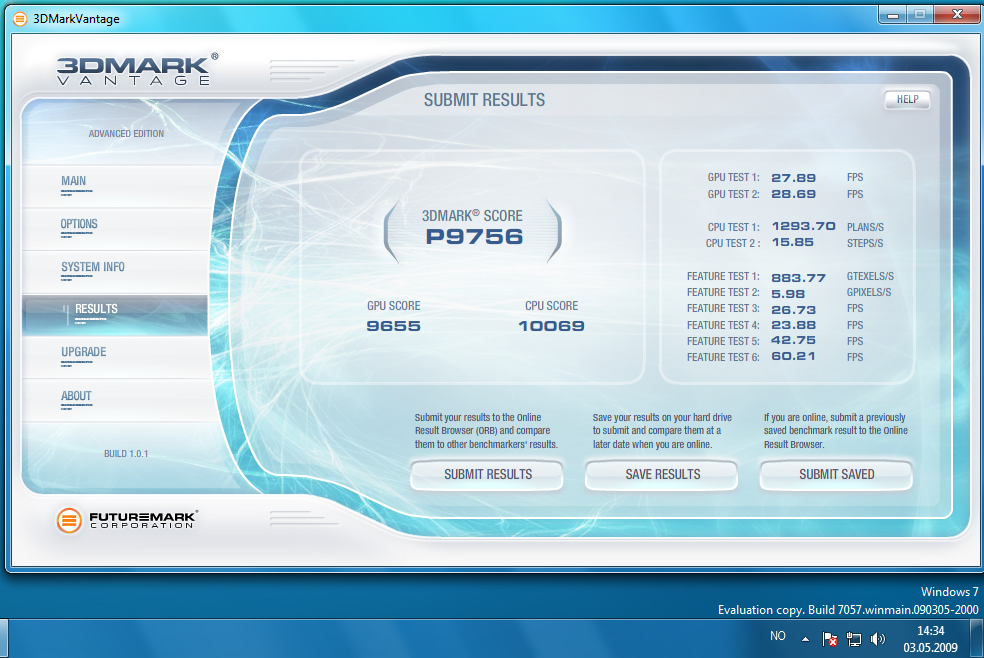The width and height of the screenshot is (984, 658).
Task: Click the 3DMarkVantage title bar icon
Action: coord(20,19)
